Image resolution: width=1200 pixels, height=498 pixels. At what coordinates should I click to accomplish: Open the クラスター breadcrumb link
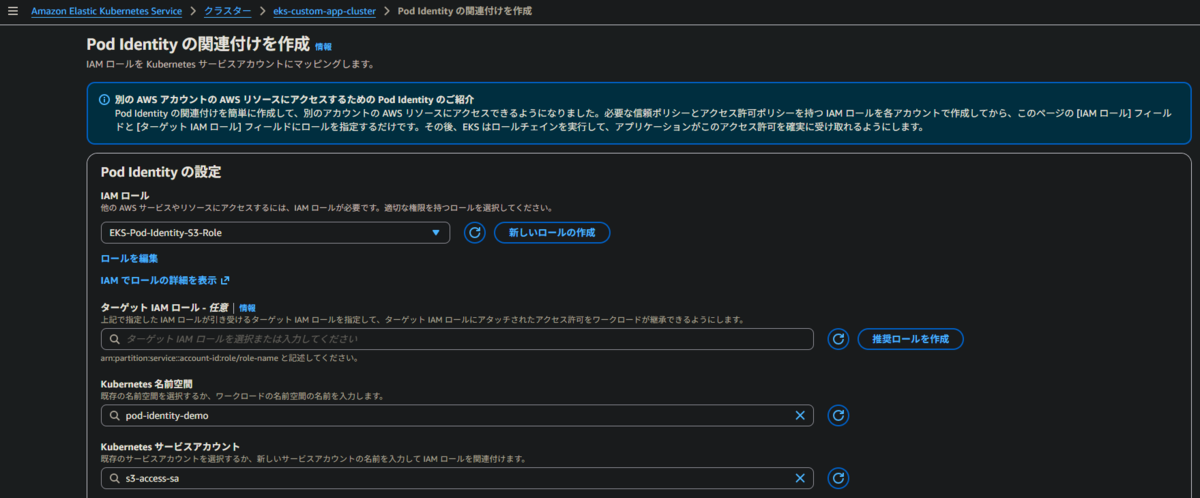point(229,11)
